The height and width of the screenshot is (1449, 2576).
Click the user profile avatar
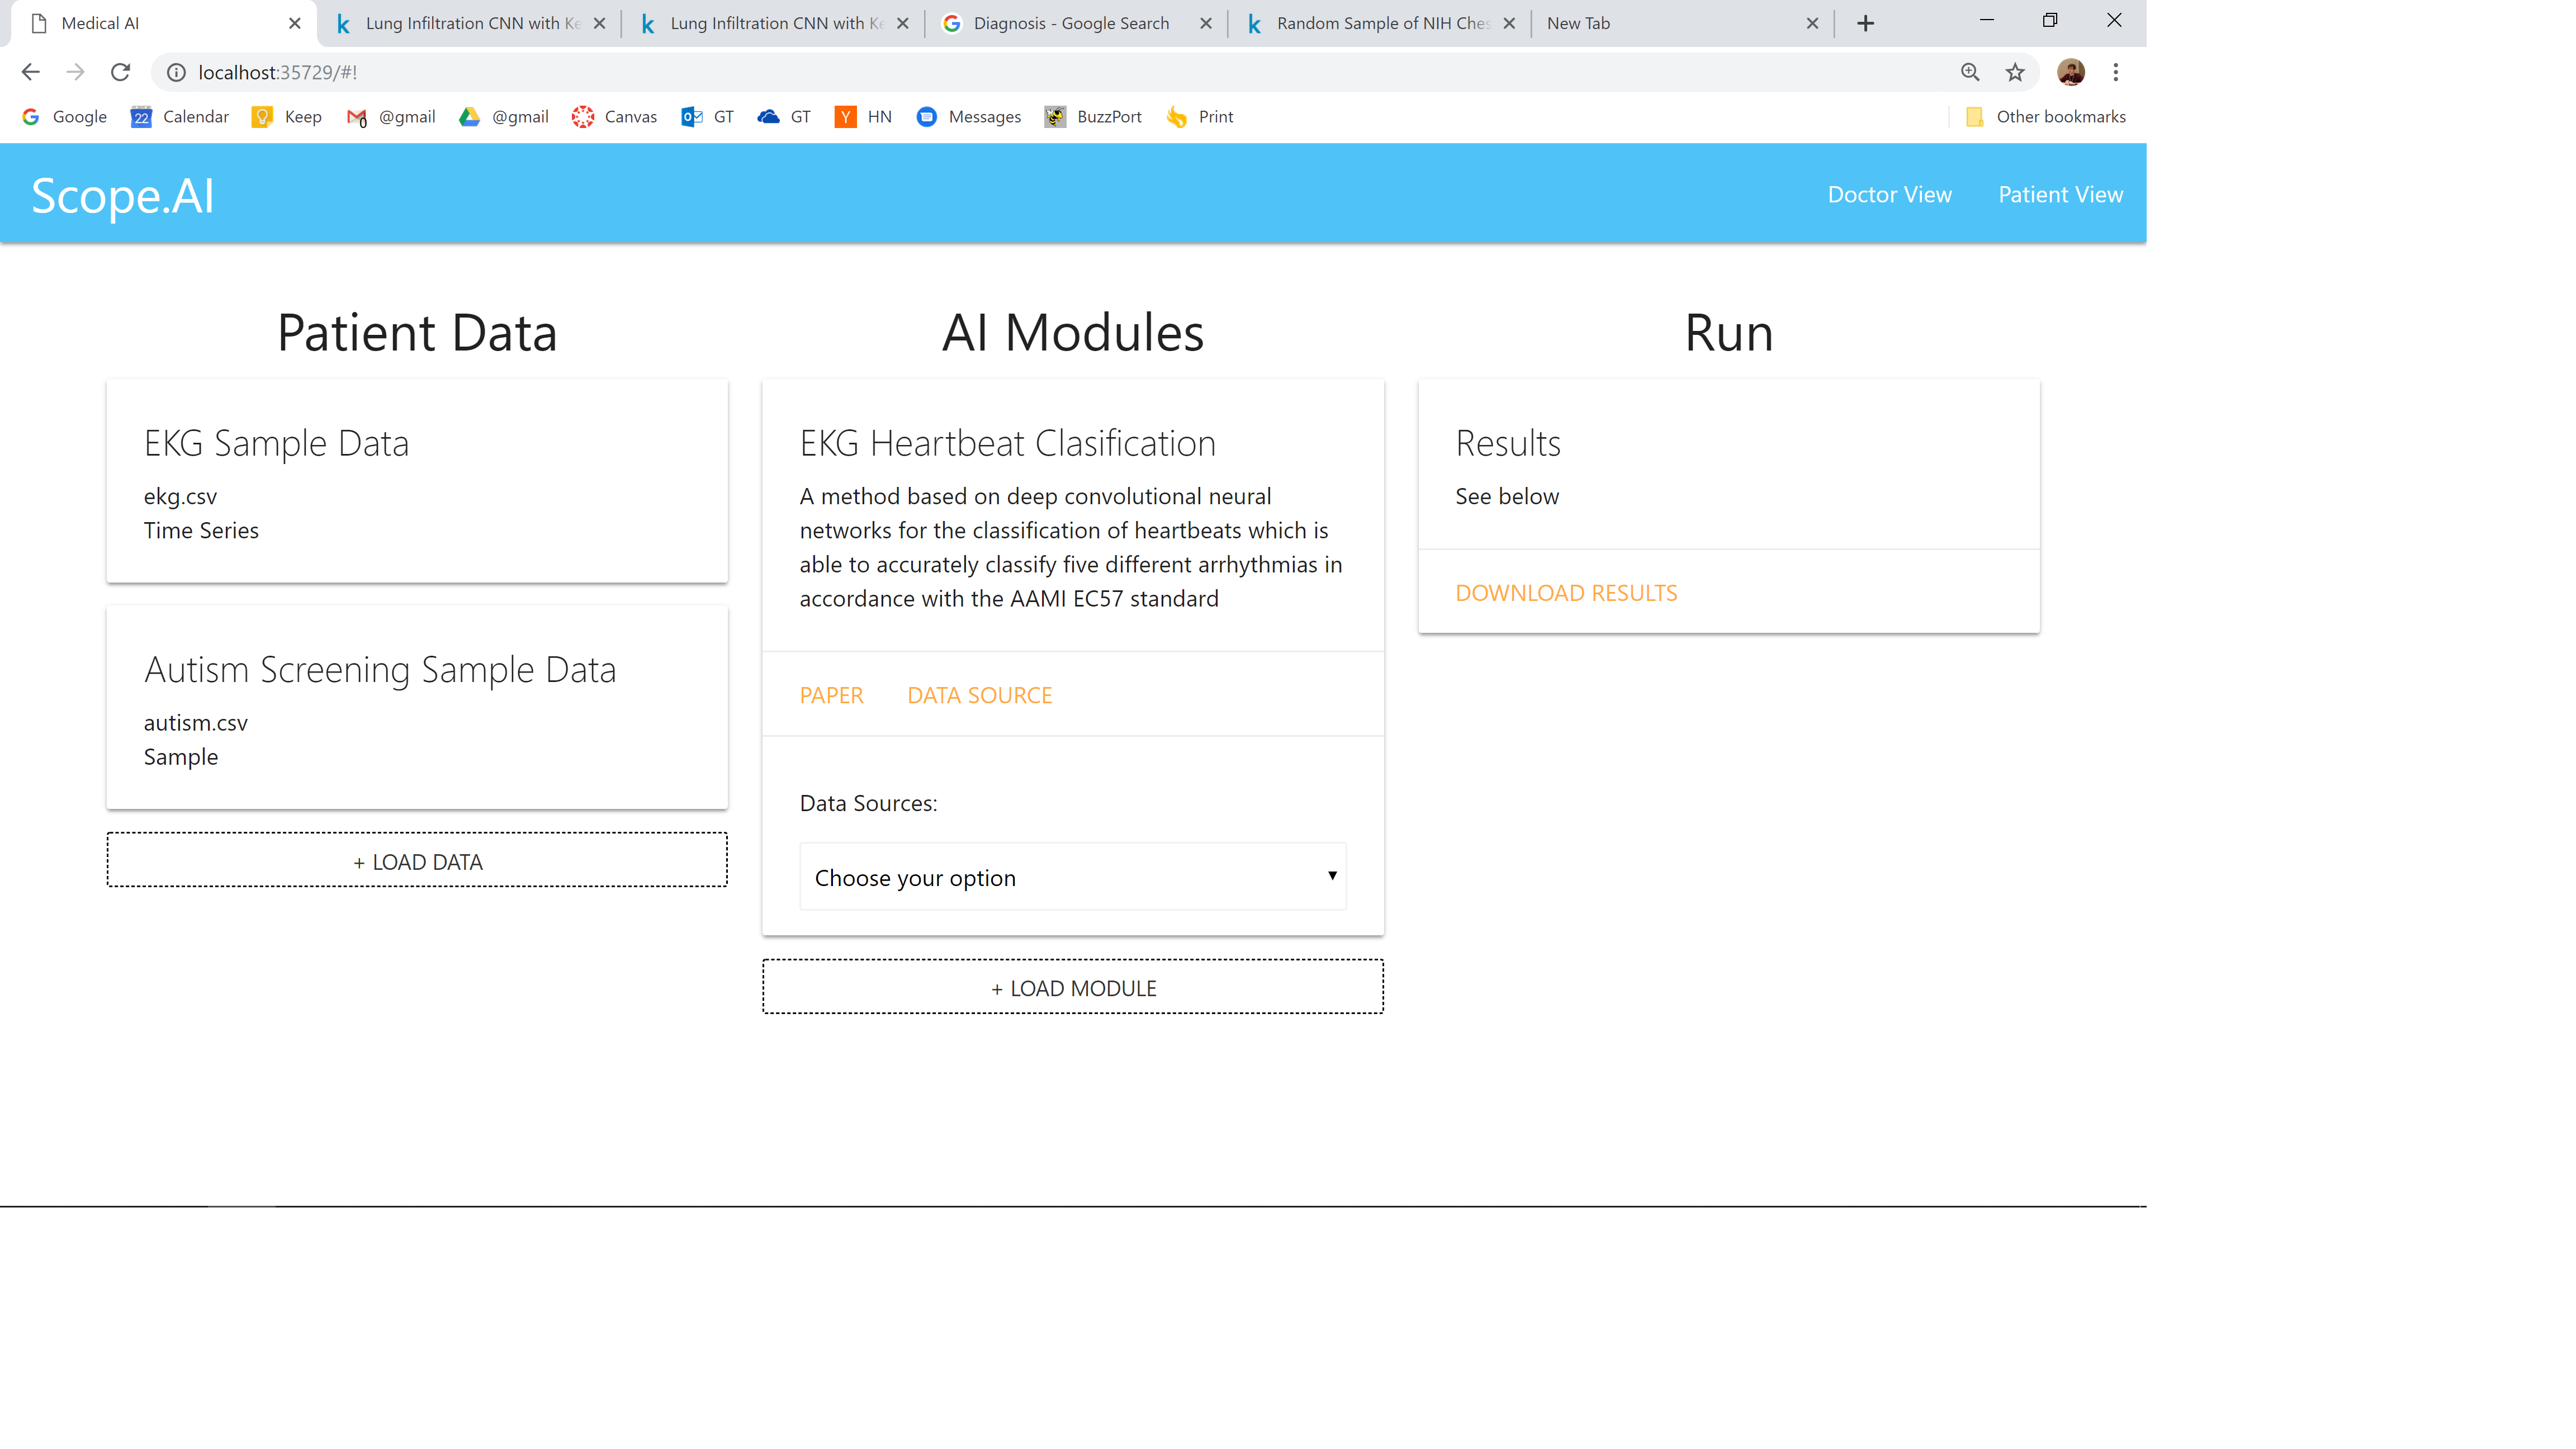[2070, 72]
